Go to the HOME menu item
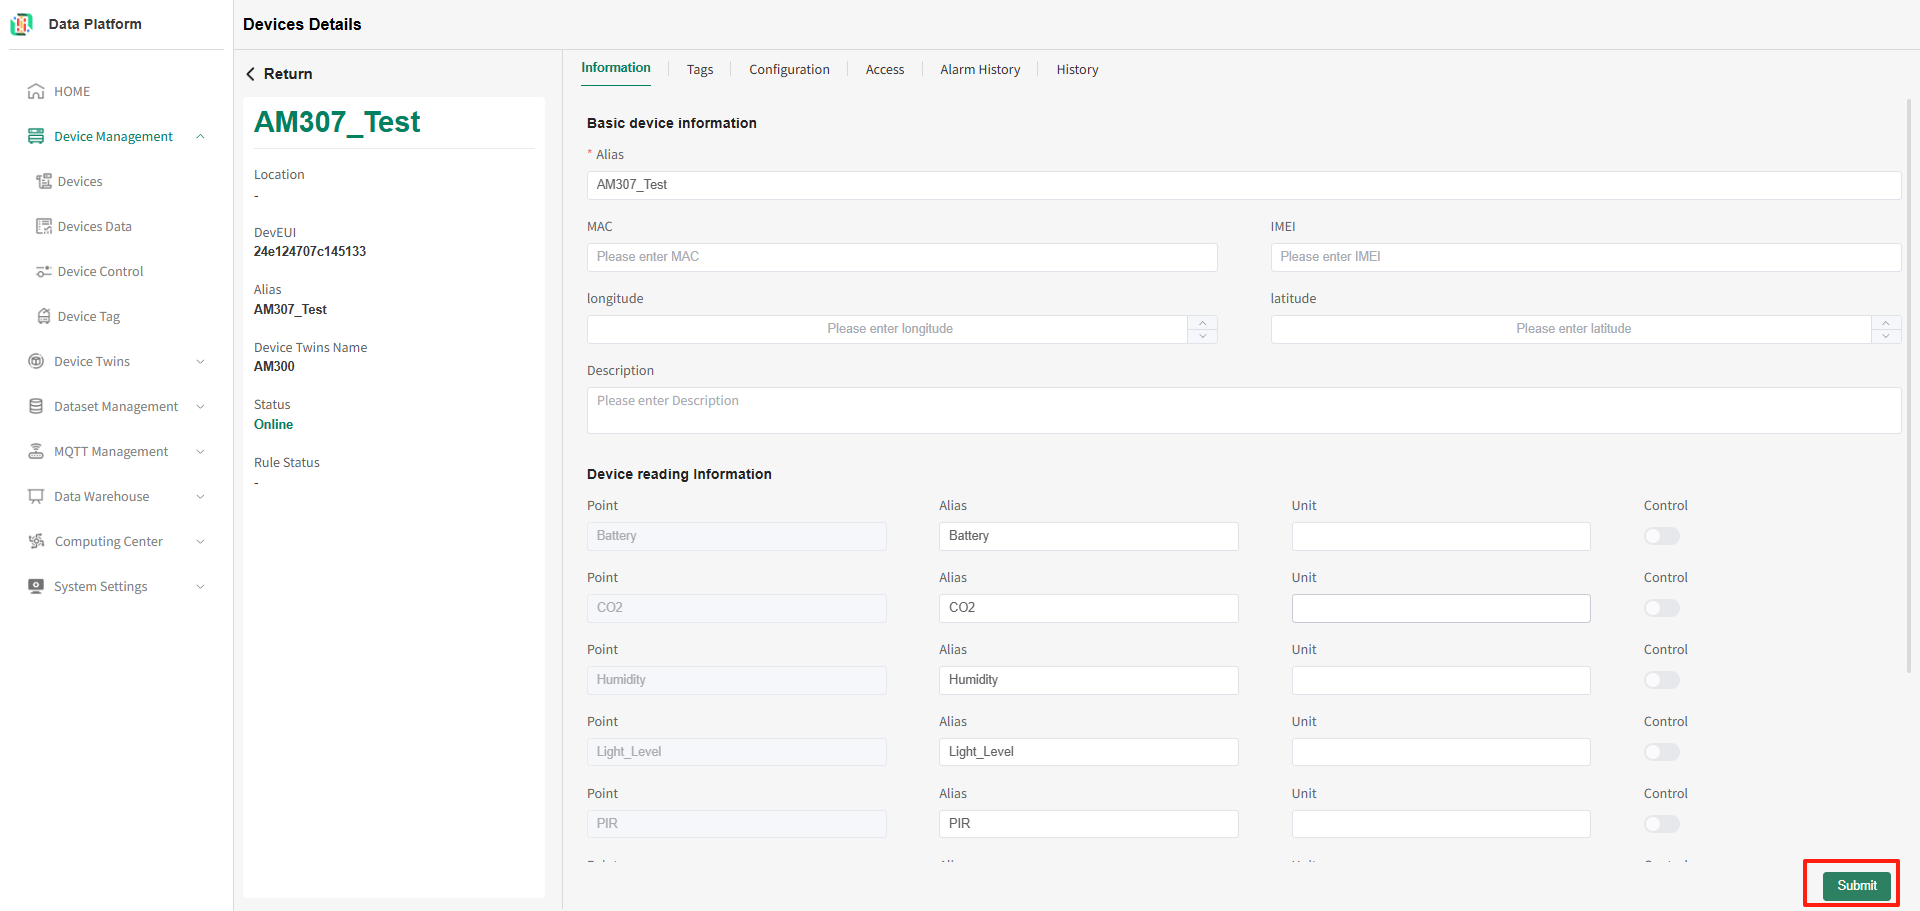Image resolution: width=1920 pixels, height=911 pixels. pyautogui.click(x=72, y=91)
